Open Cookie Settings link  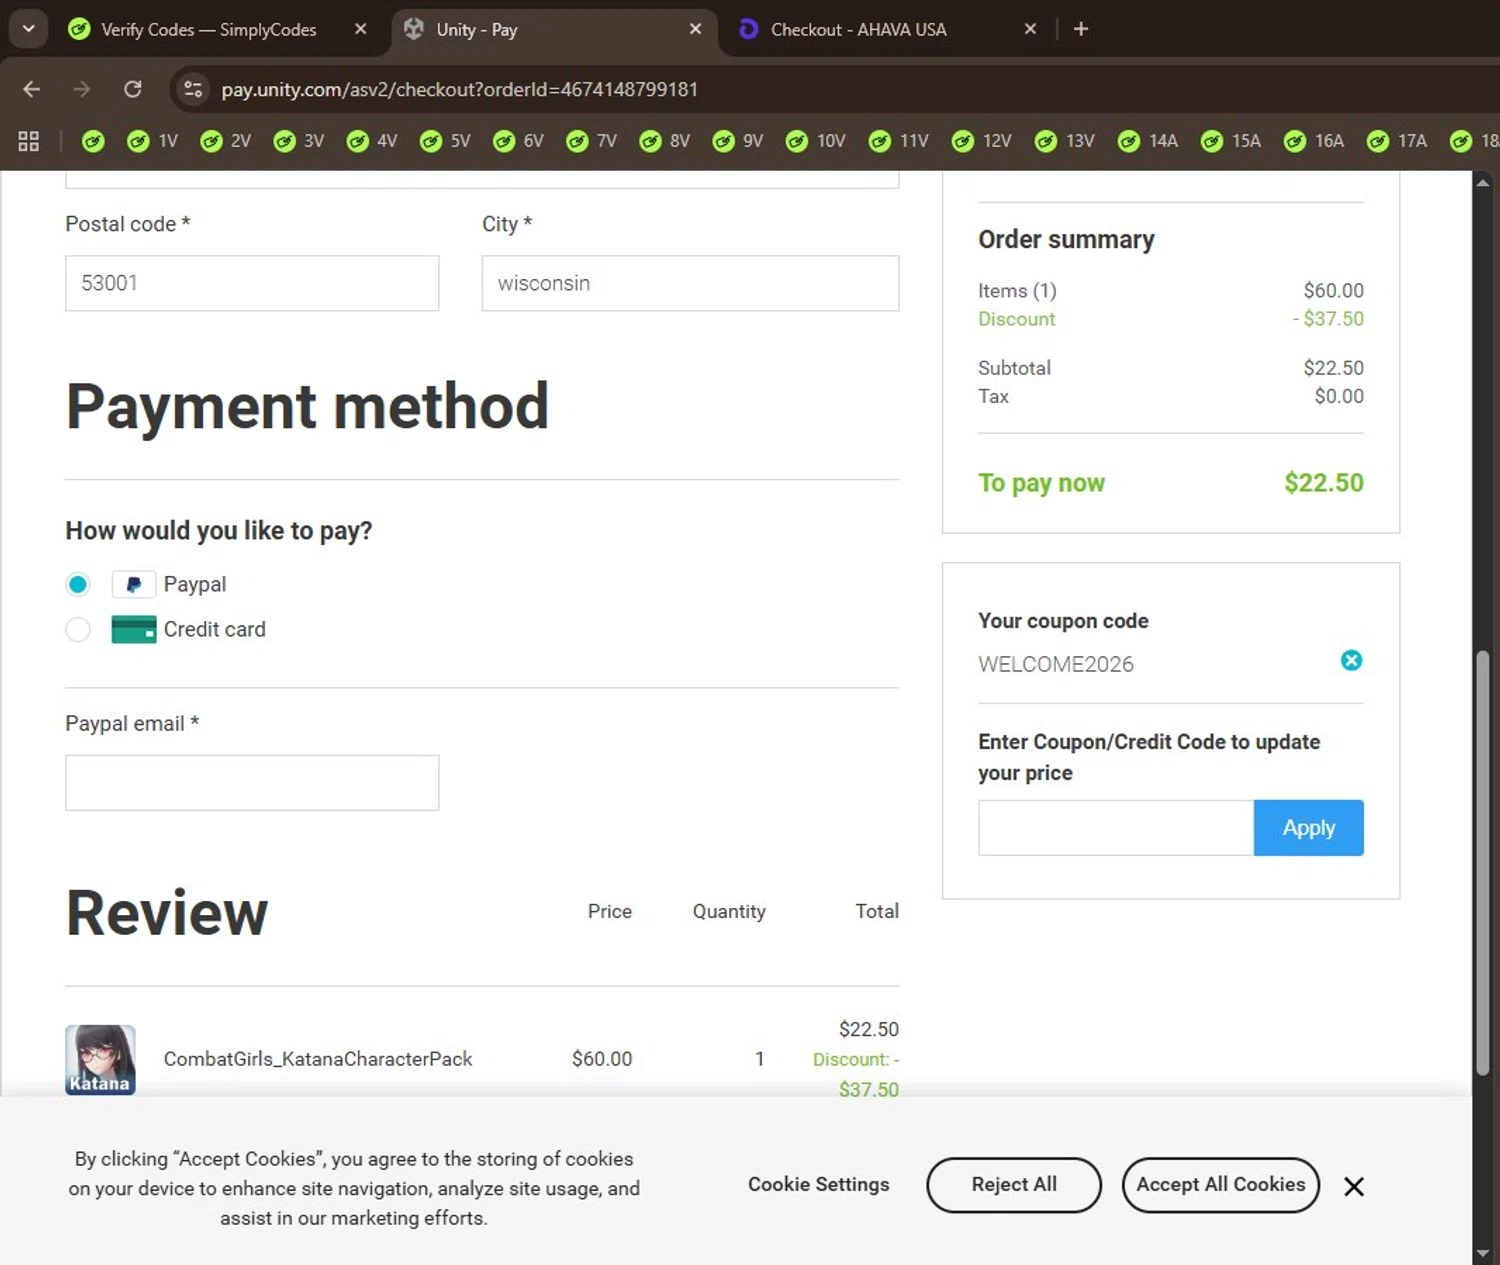818,1185
